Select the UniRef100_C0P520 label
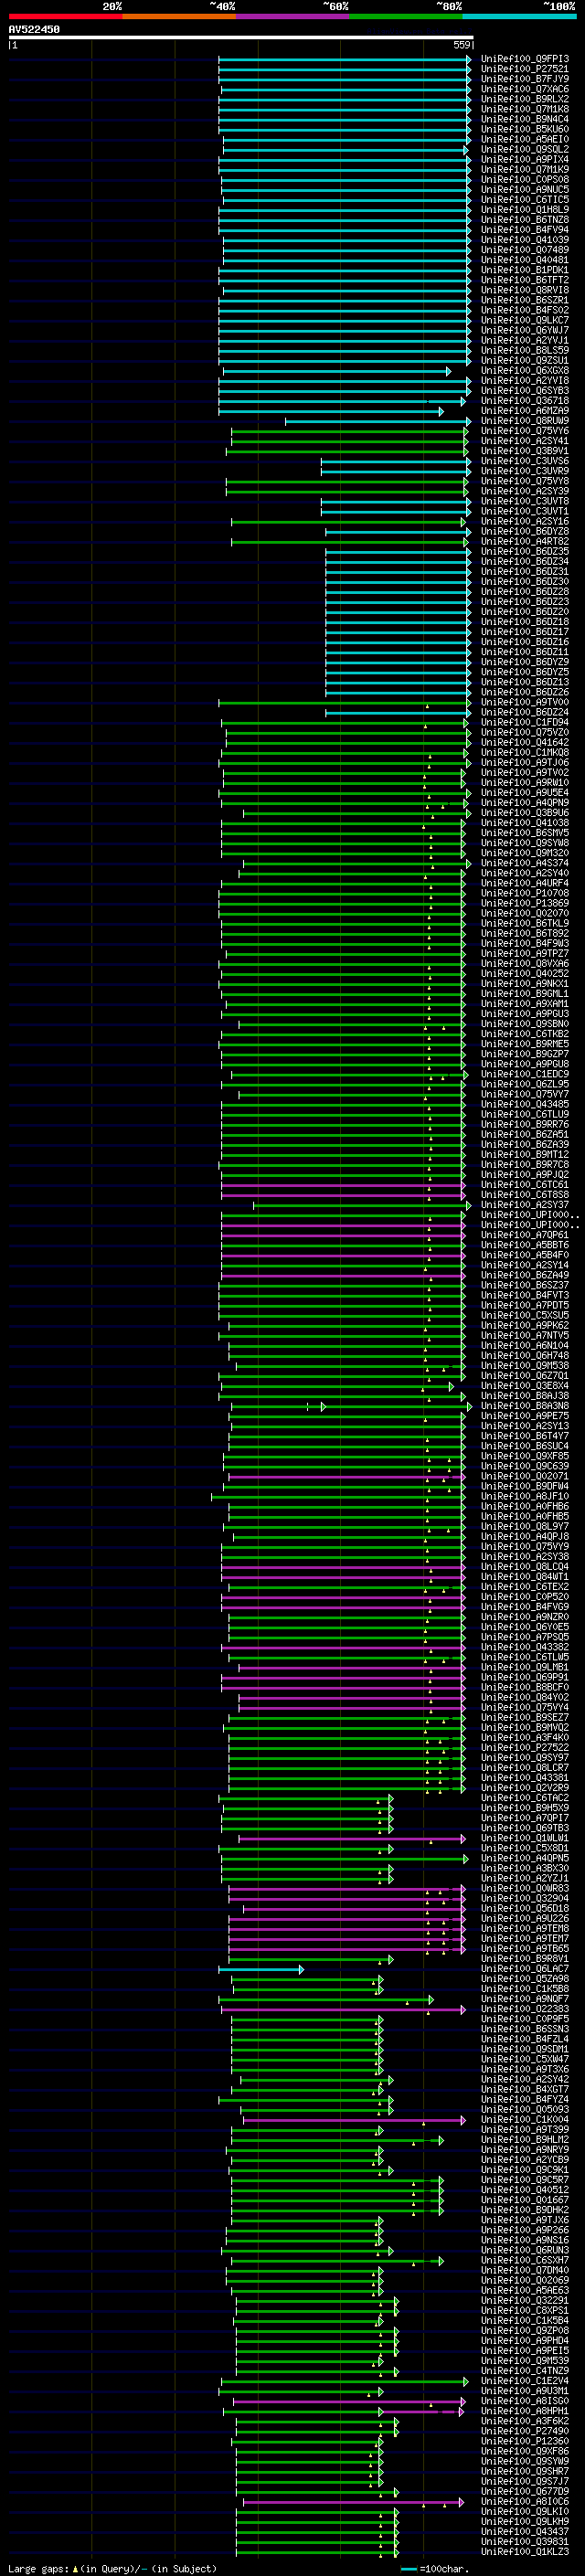This screenshot has height=2576, width=585. tap(525, 1596)
